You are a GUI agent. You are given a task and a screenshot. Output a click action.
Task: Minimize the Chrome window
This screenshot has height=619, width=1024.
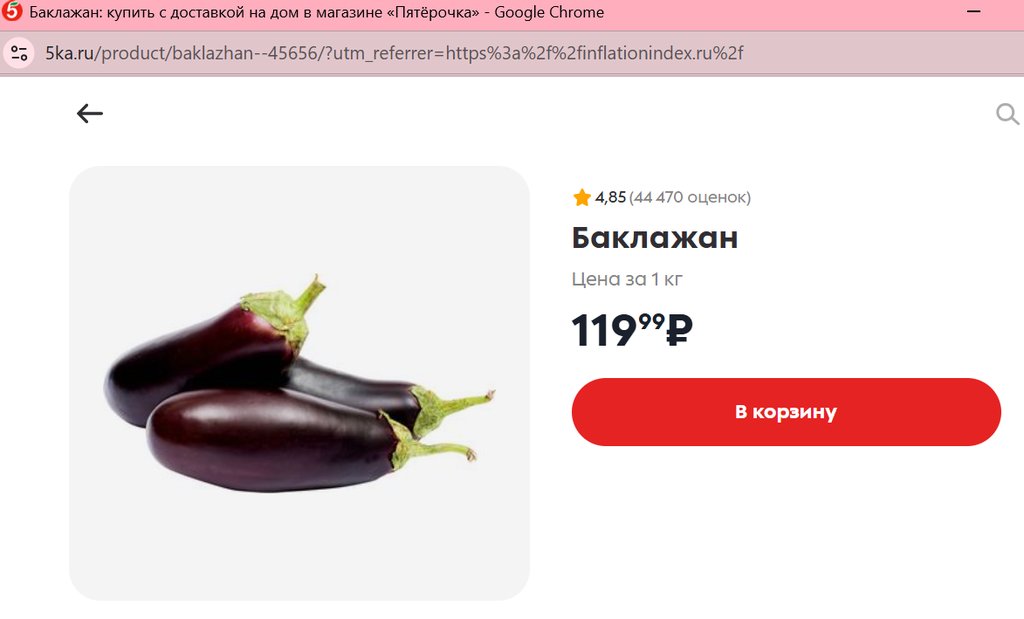[x=973, y=12]
